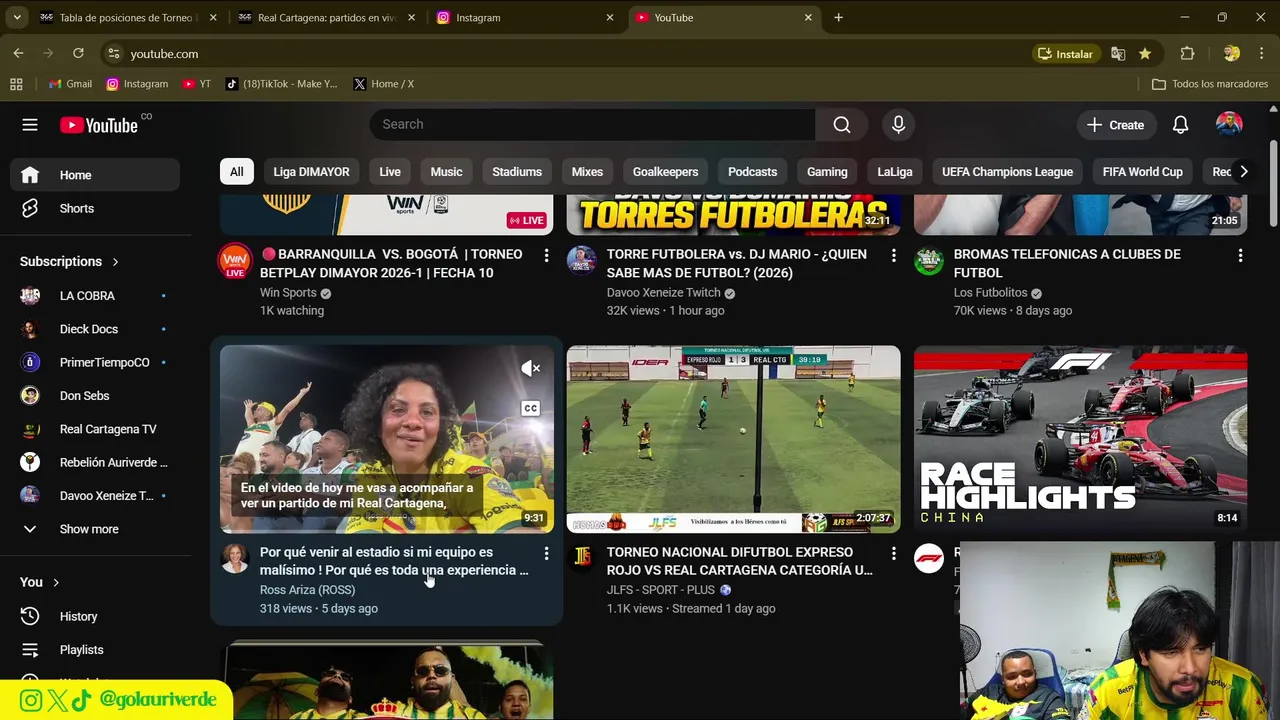Expand the Subscriptions section
1280x720 pixels.
(69, 261)
